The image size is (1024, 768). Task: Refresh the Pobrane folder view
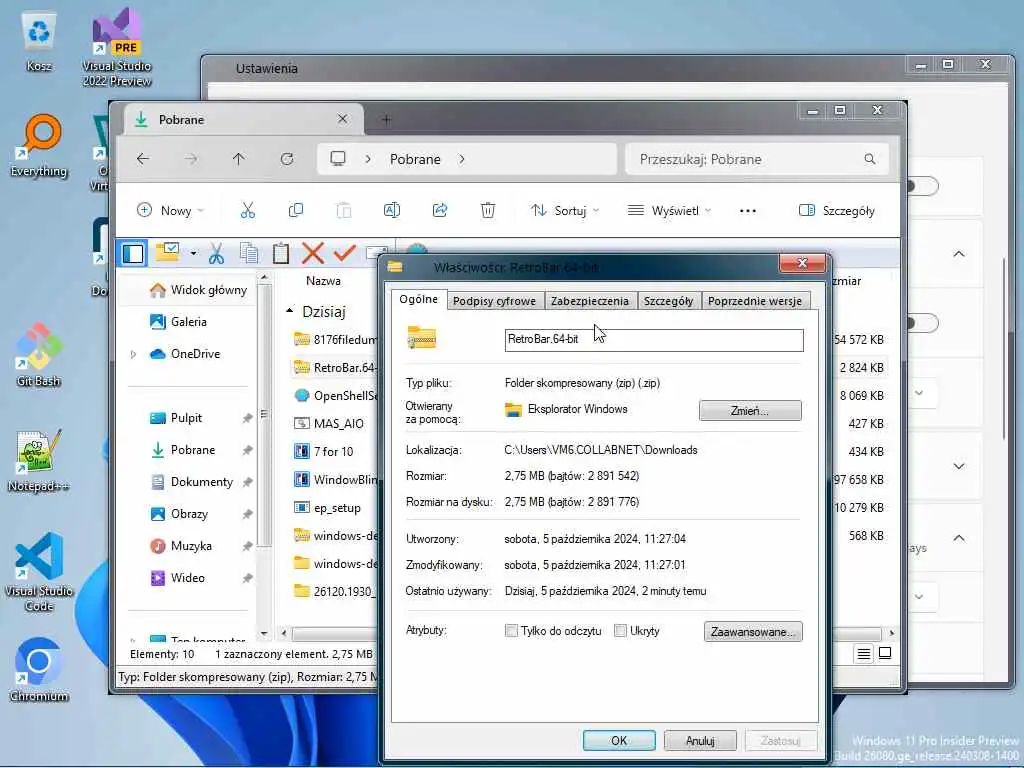[x=287, y=159]
